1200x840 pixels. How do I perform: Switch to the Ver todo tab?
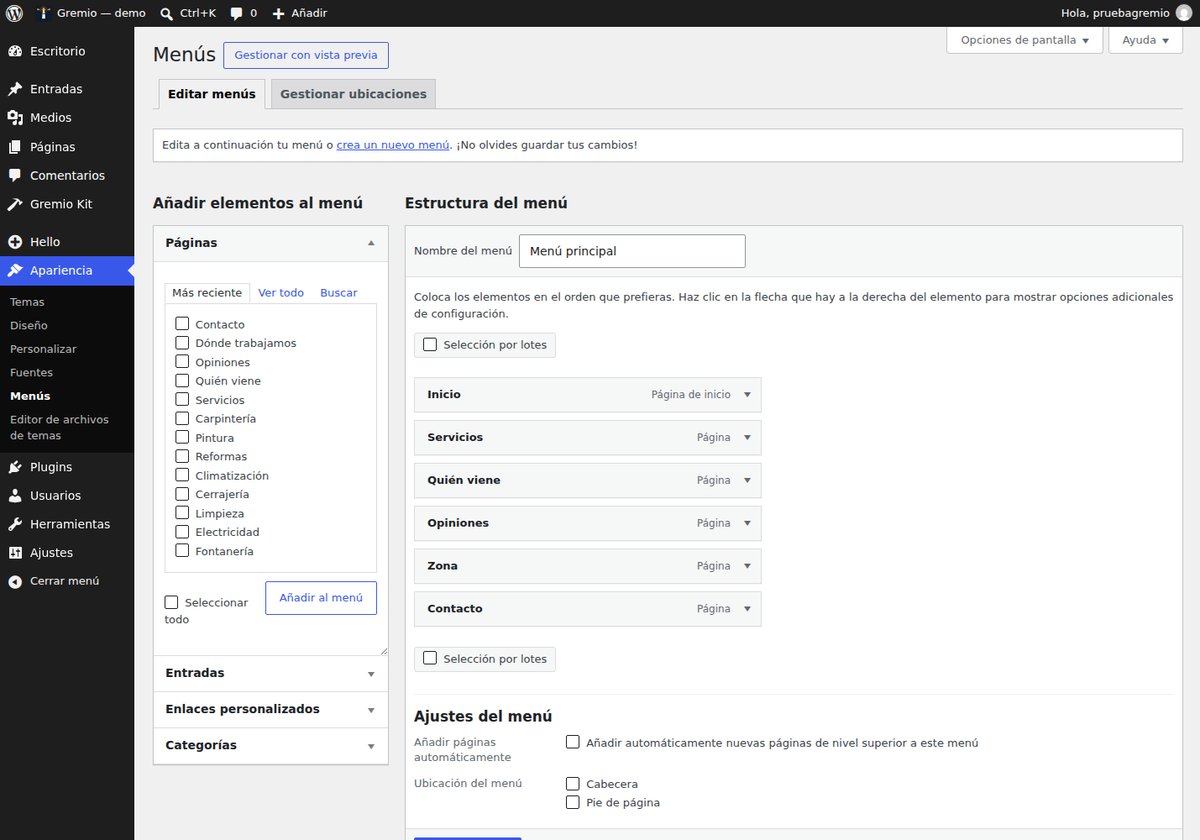[x=281, y=293]
